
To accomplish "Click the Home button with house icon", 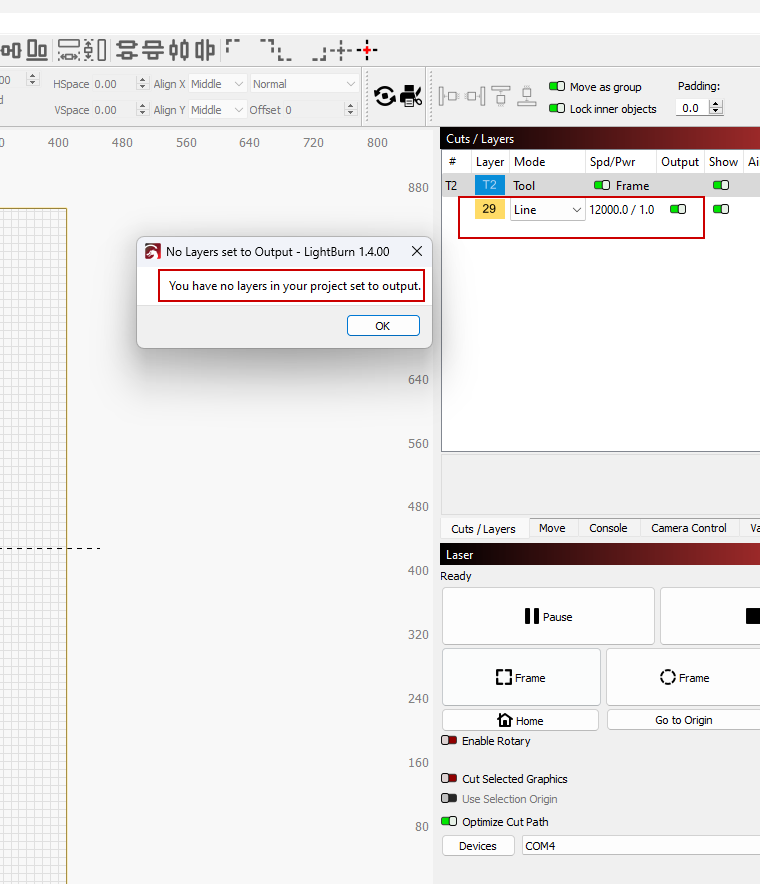I will click(x=520, y=720).
